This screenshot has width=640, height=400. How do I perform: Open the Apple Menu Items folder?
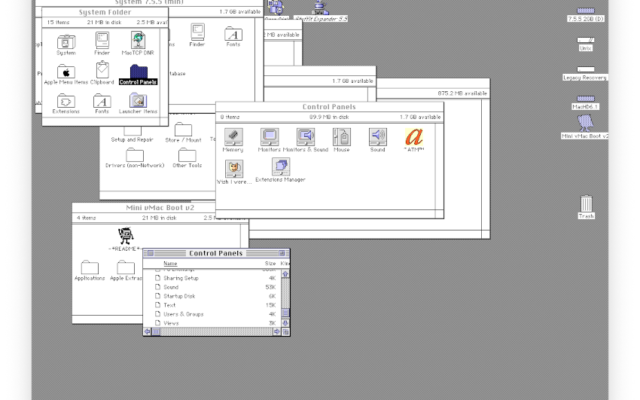[66, 72]
